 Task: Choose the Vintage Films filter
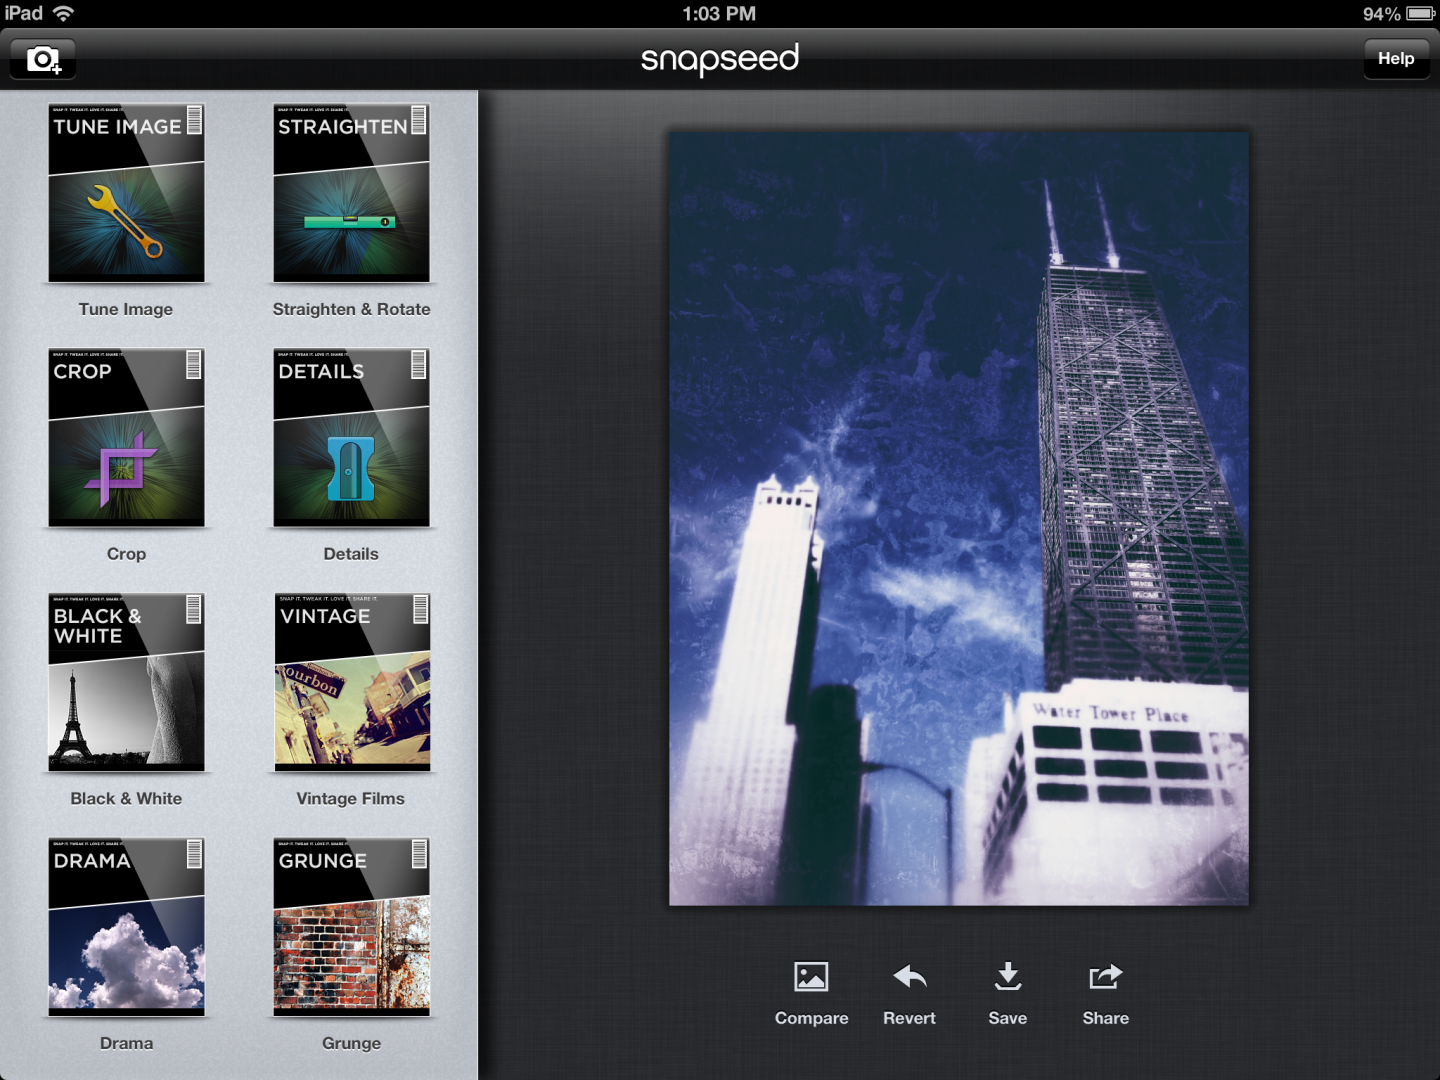pos(351,683)
